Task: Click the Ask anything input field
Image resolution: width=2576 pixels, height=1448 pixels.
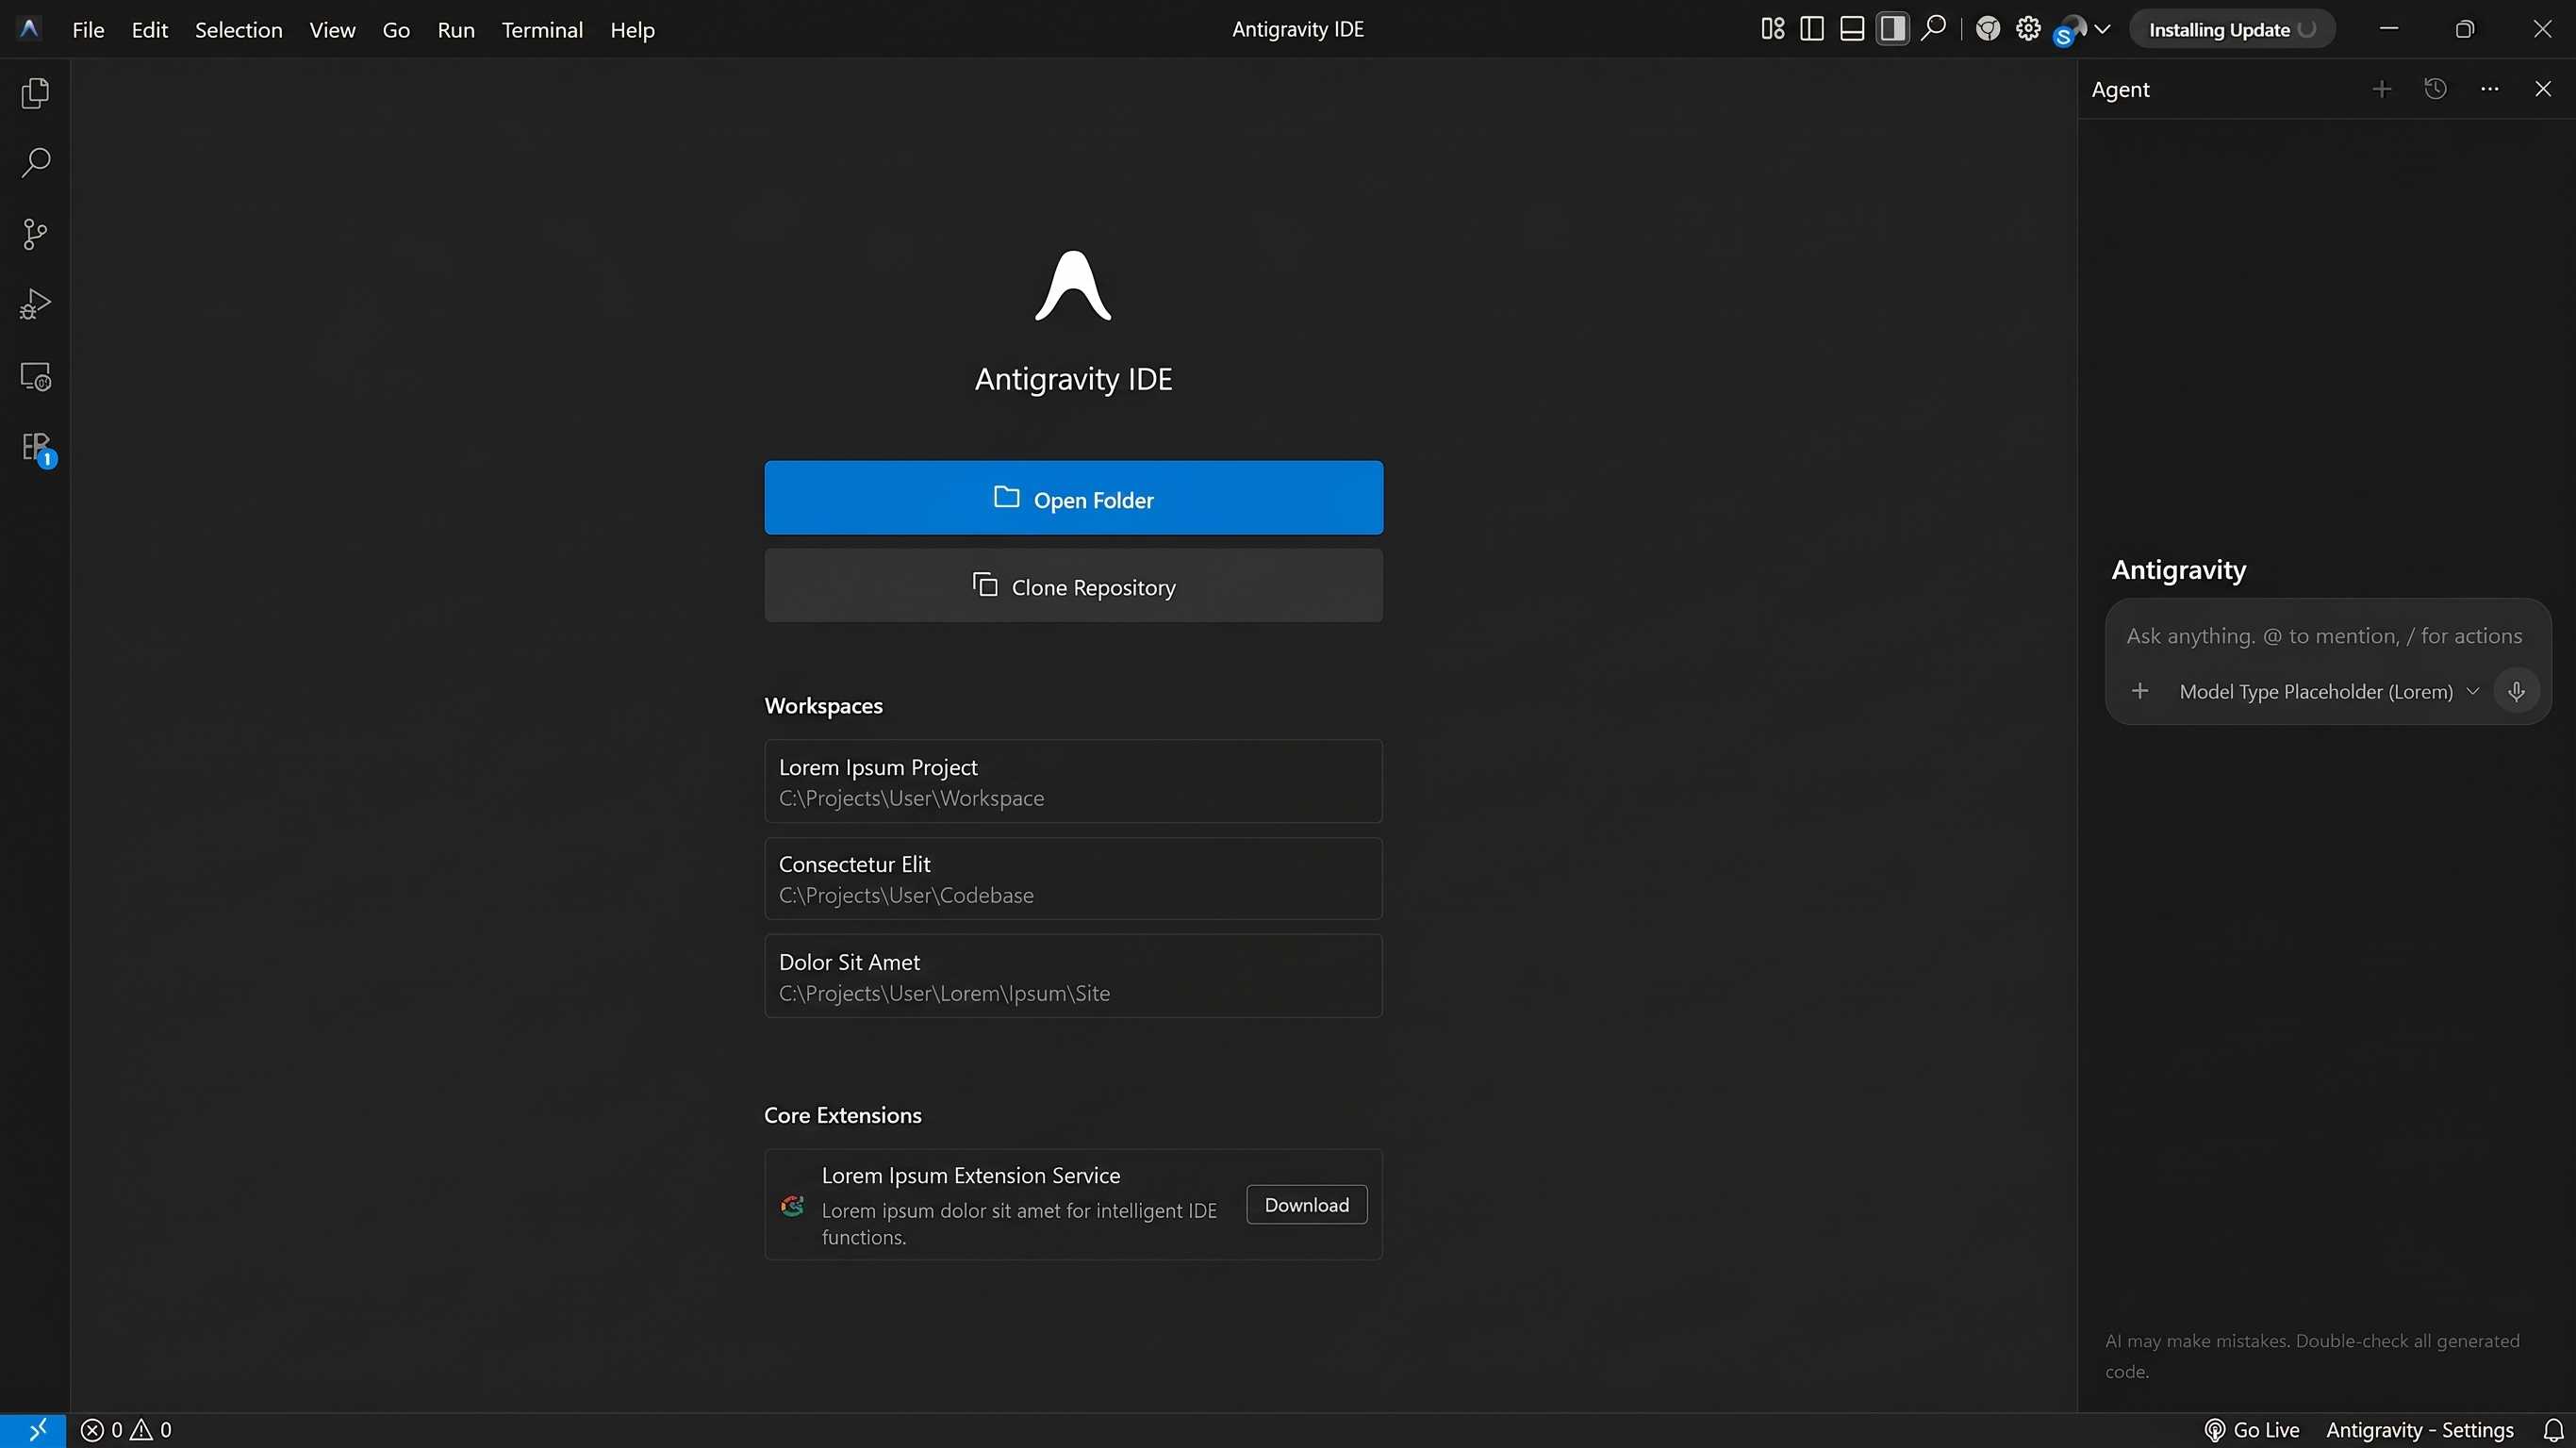Action: click(2324, 636)
